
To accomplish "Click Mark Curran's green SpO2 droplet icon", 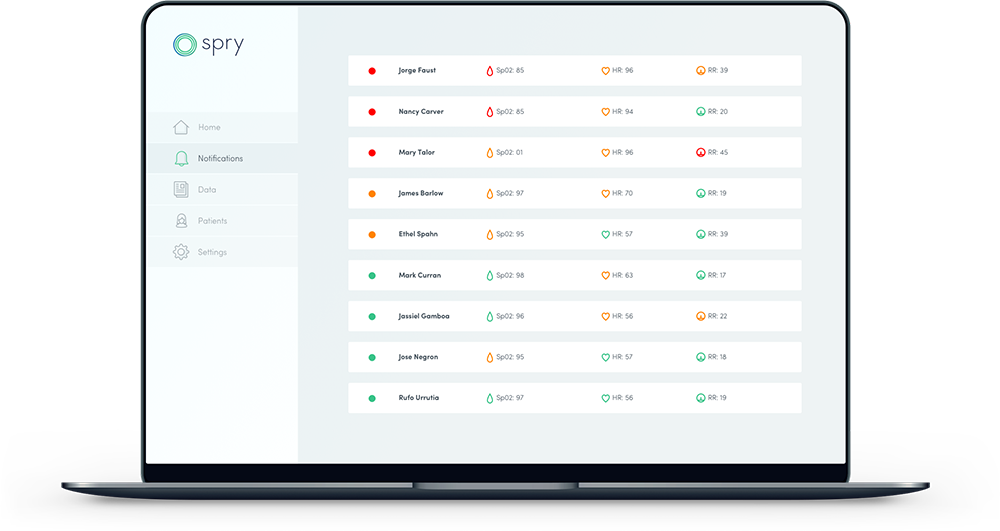I will click(490, 275).
